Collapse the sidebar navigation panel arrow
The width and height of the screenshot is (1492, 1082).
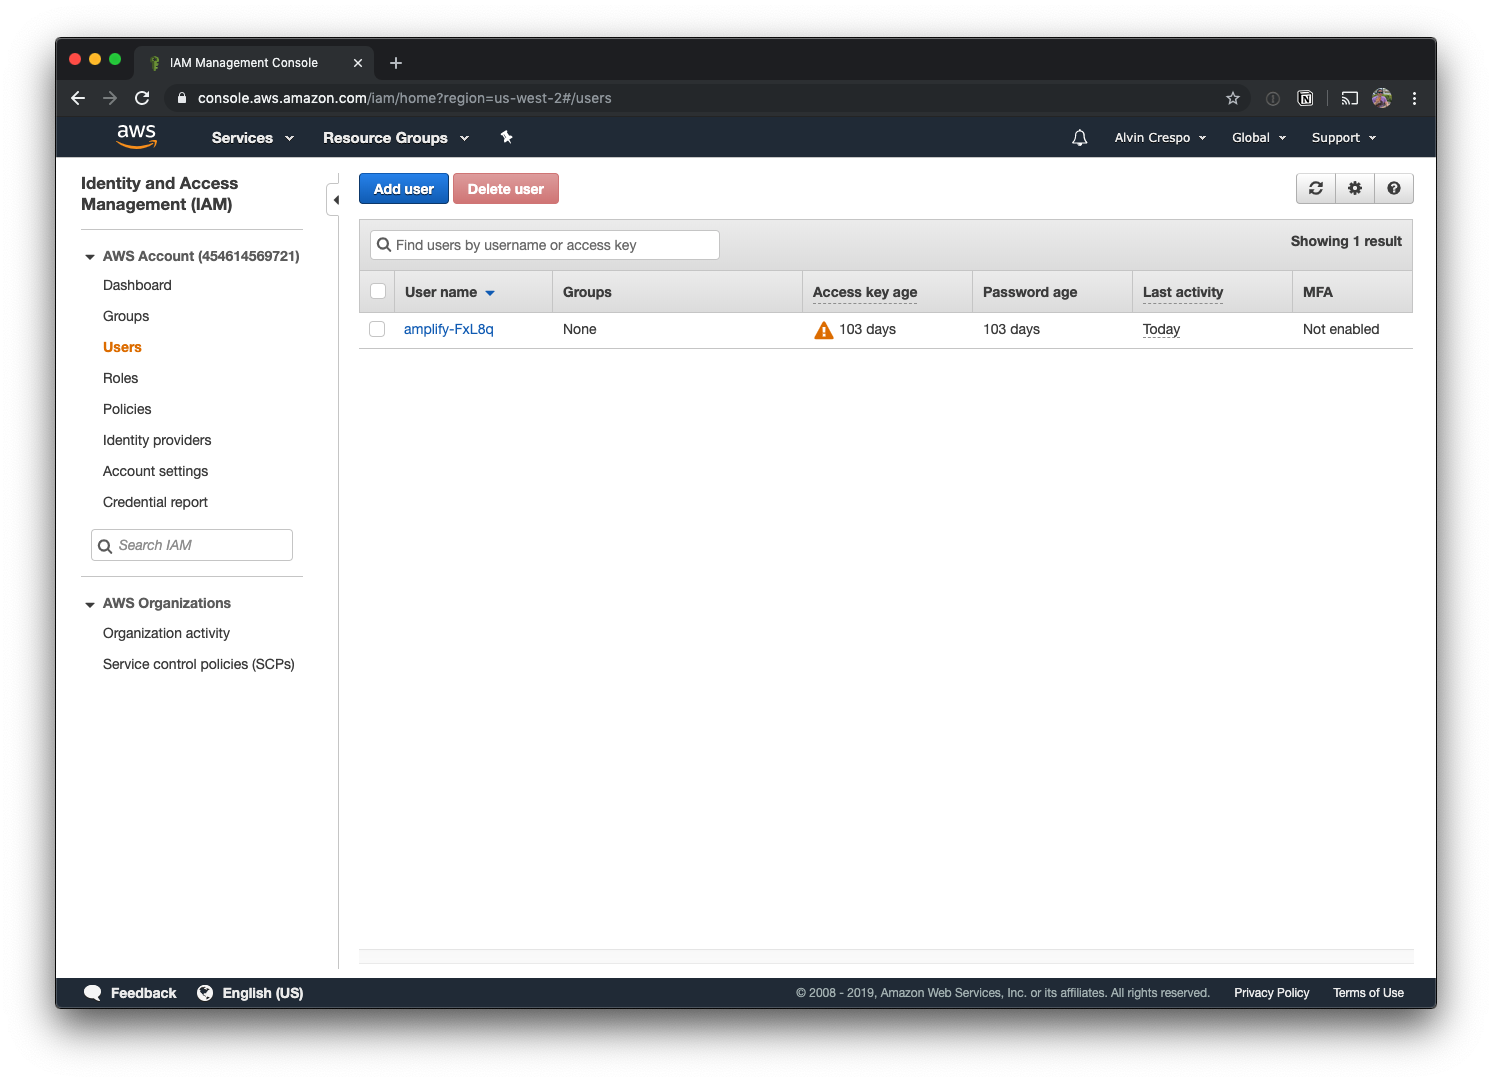click(x=335, y=200)
